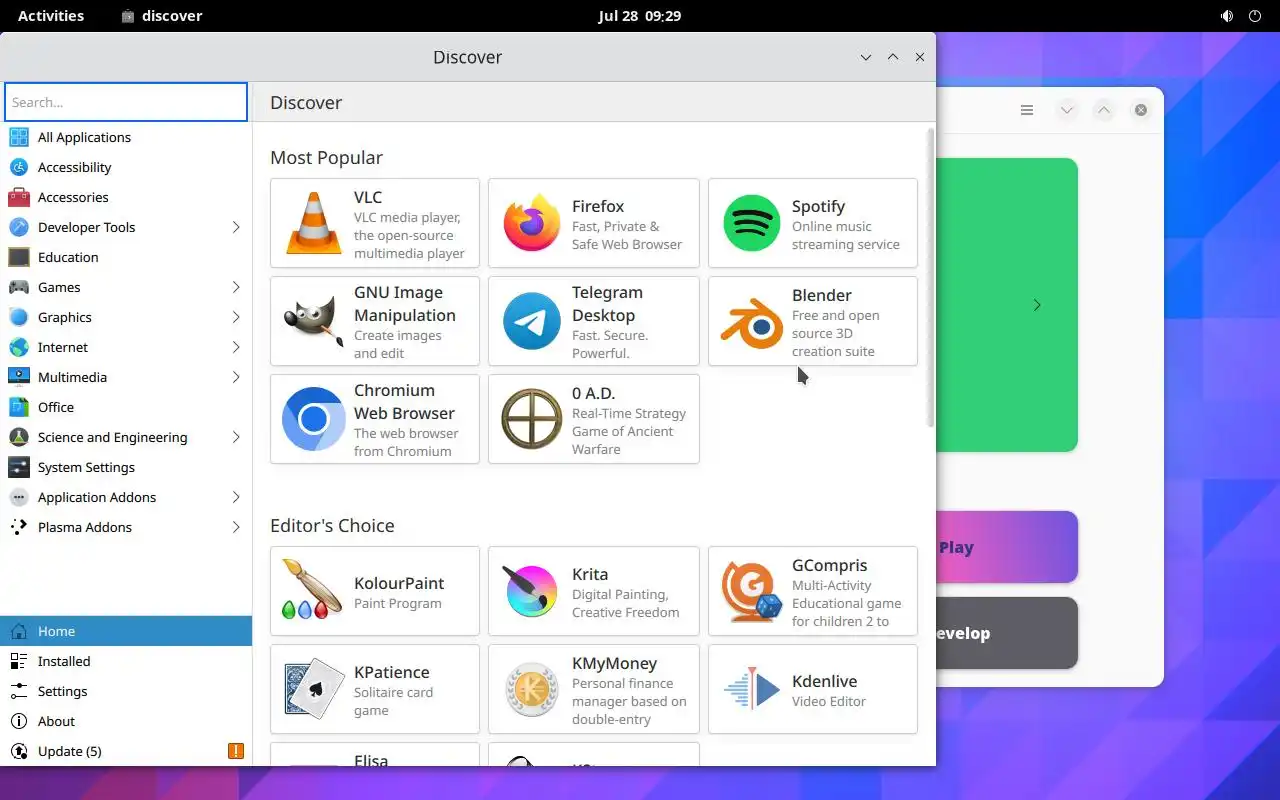Screen dimensions: 1280x800
Task: Click the Science and Engineering flask icon
Action: tap(19, 437)
